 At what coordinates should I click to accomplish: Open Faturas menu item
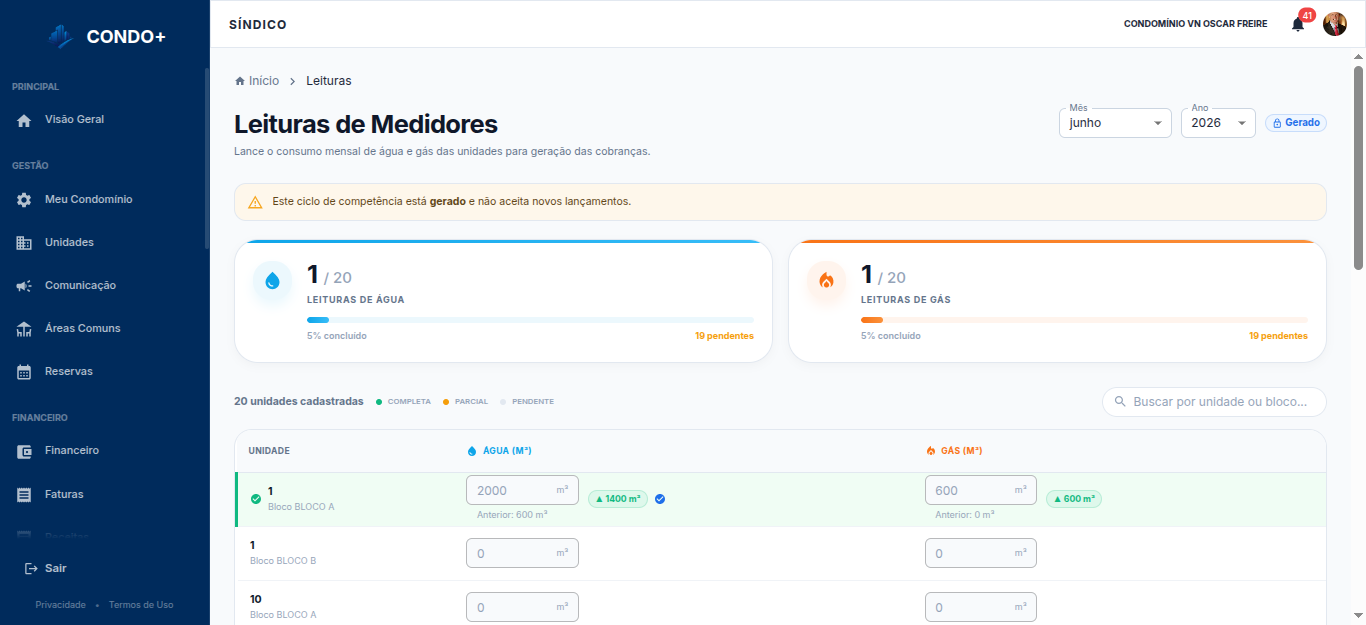(x=105, y=495)
